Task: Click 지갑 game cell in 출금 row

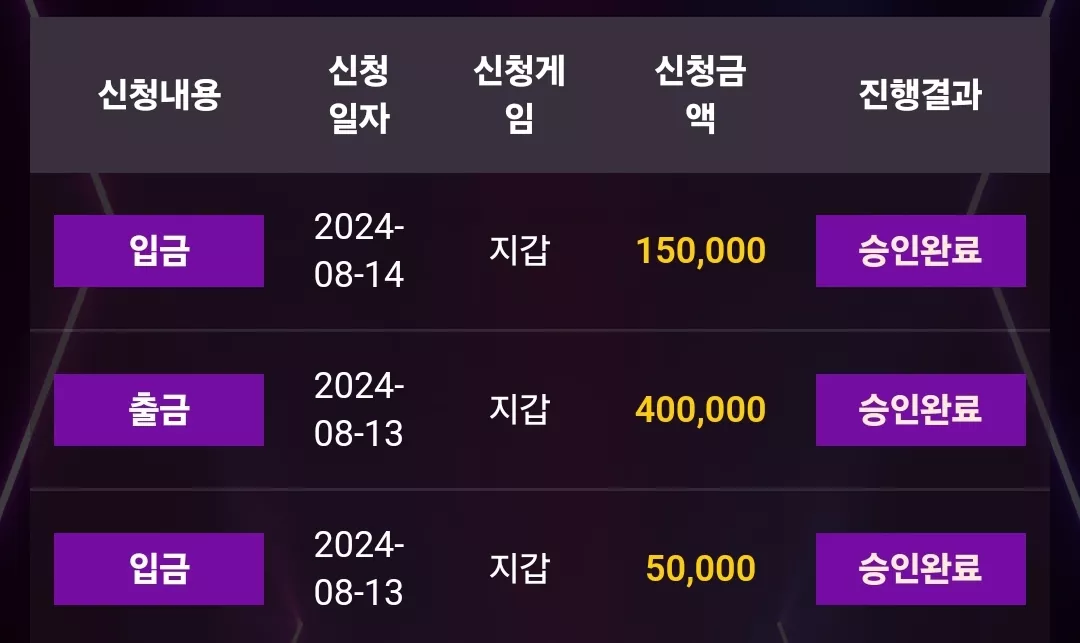Action: tap(519, 409)
